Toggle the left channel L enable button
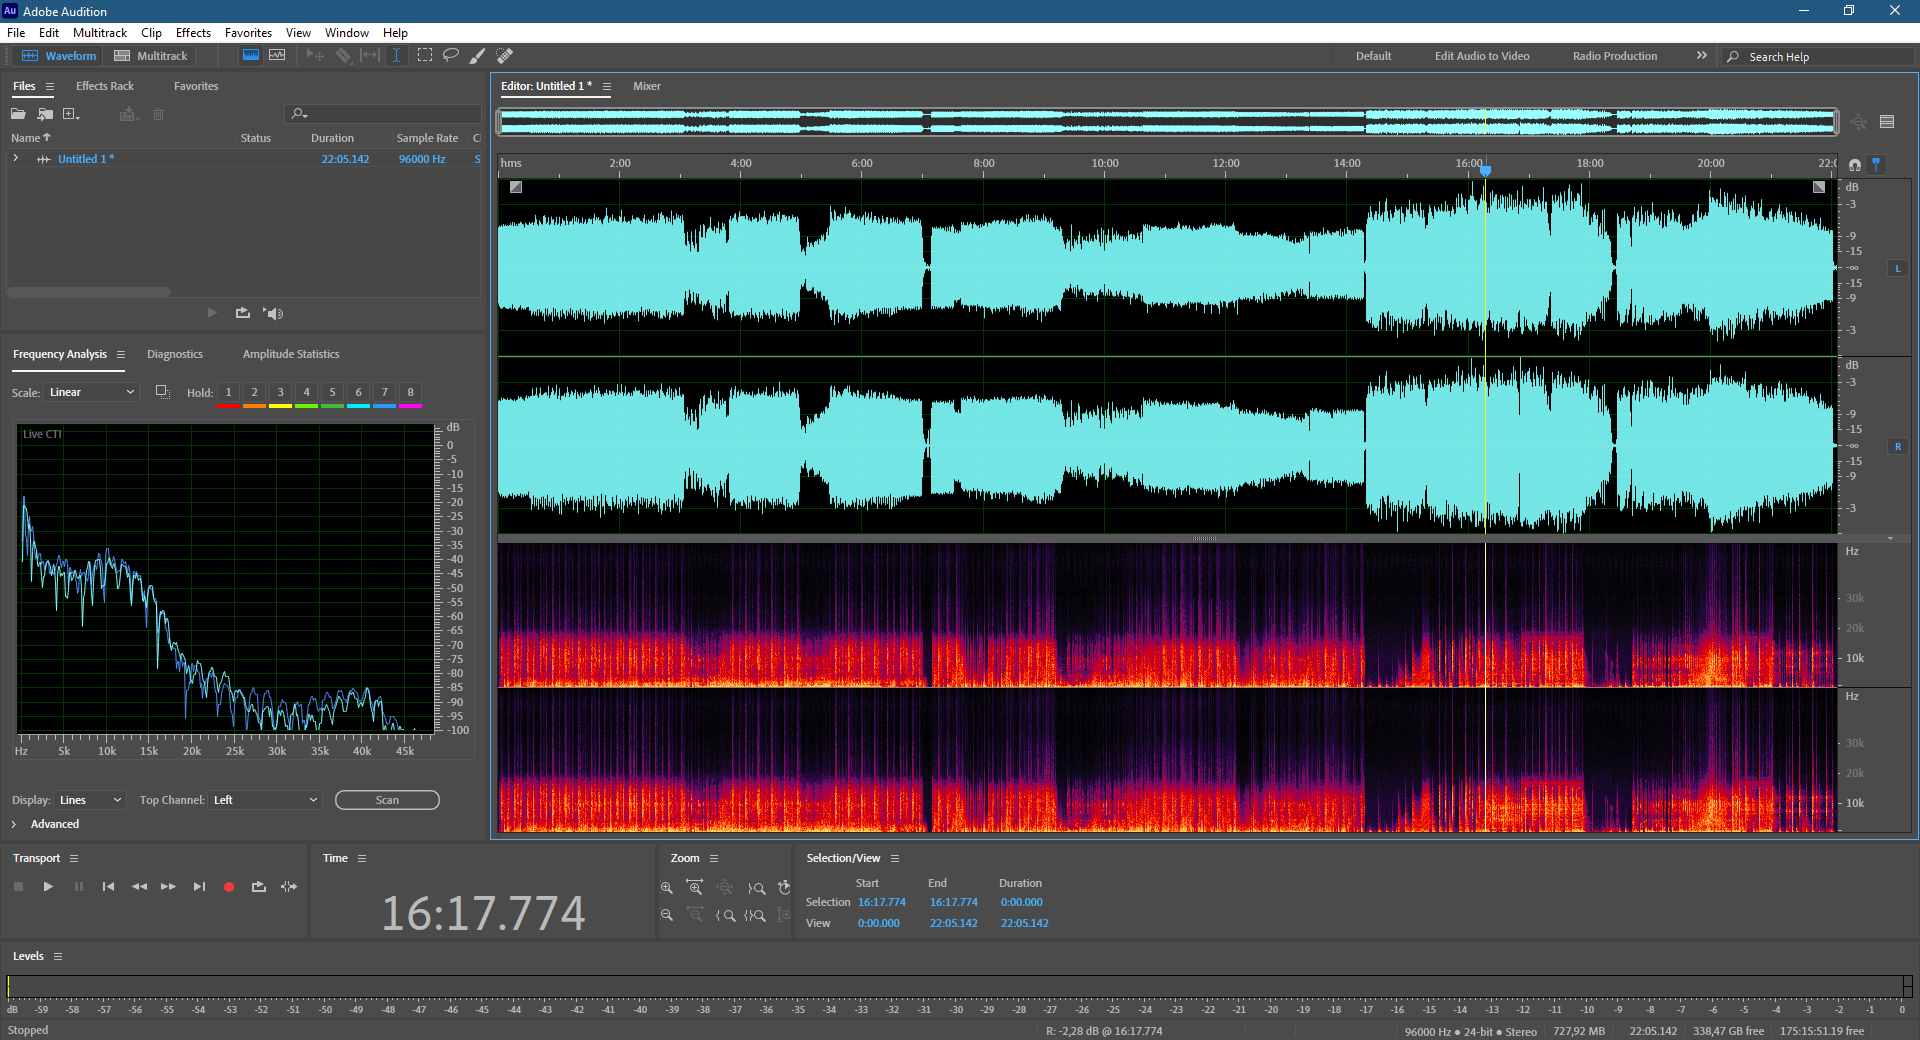This screenshot has height=1040, width=1920. click(x=1897, y=268)
